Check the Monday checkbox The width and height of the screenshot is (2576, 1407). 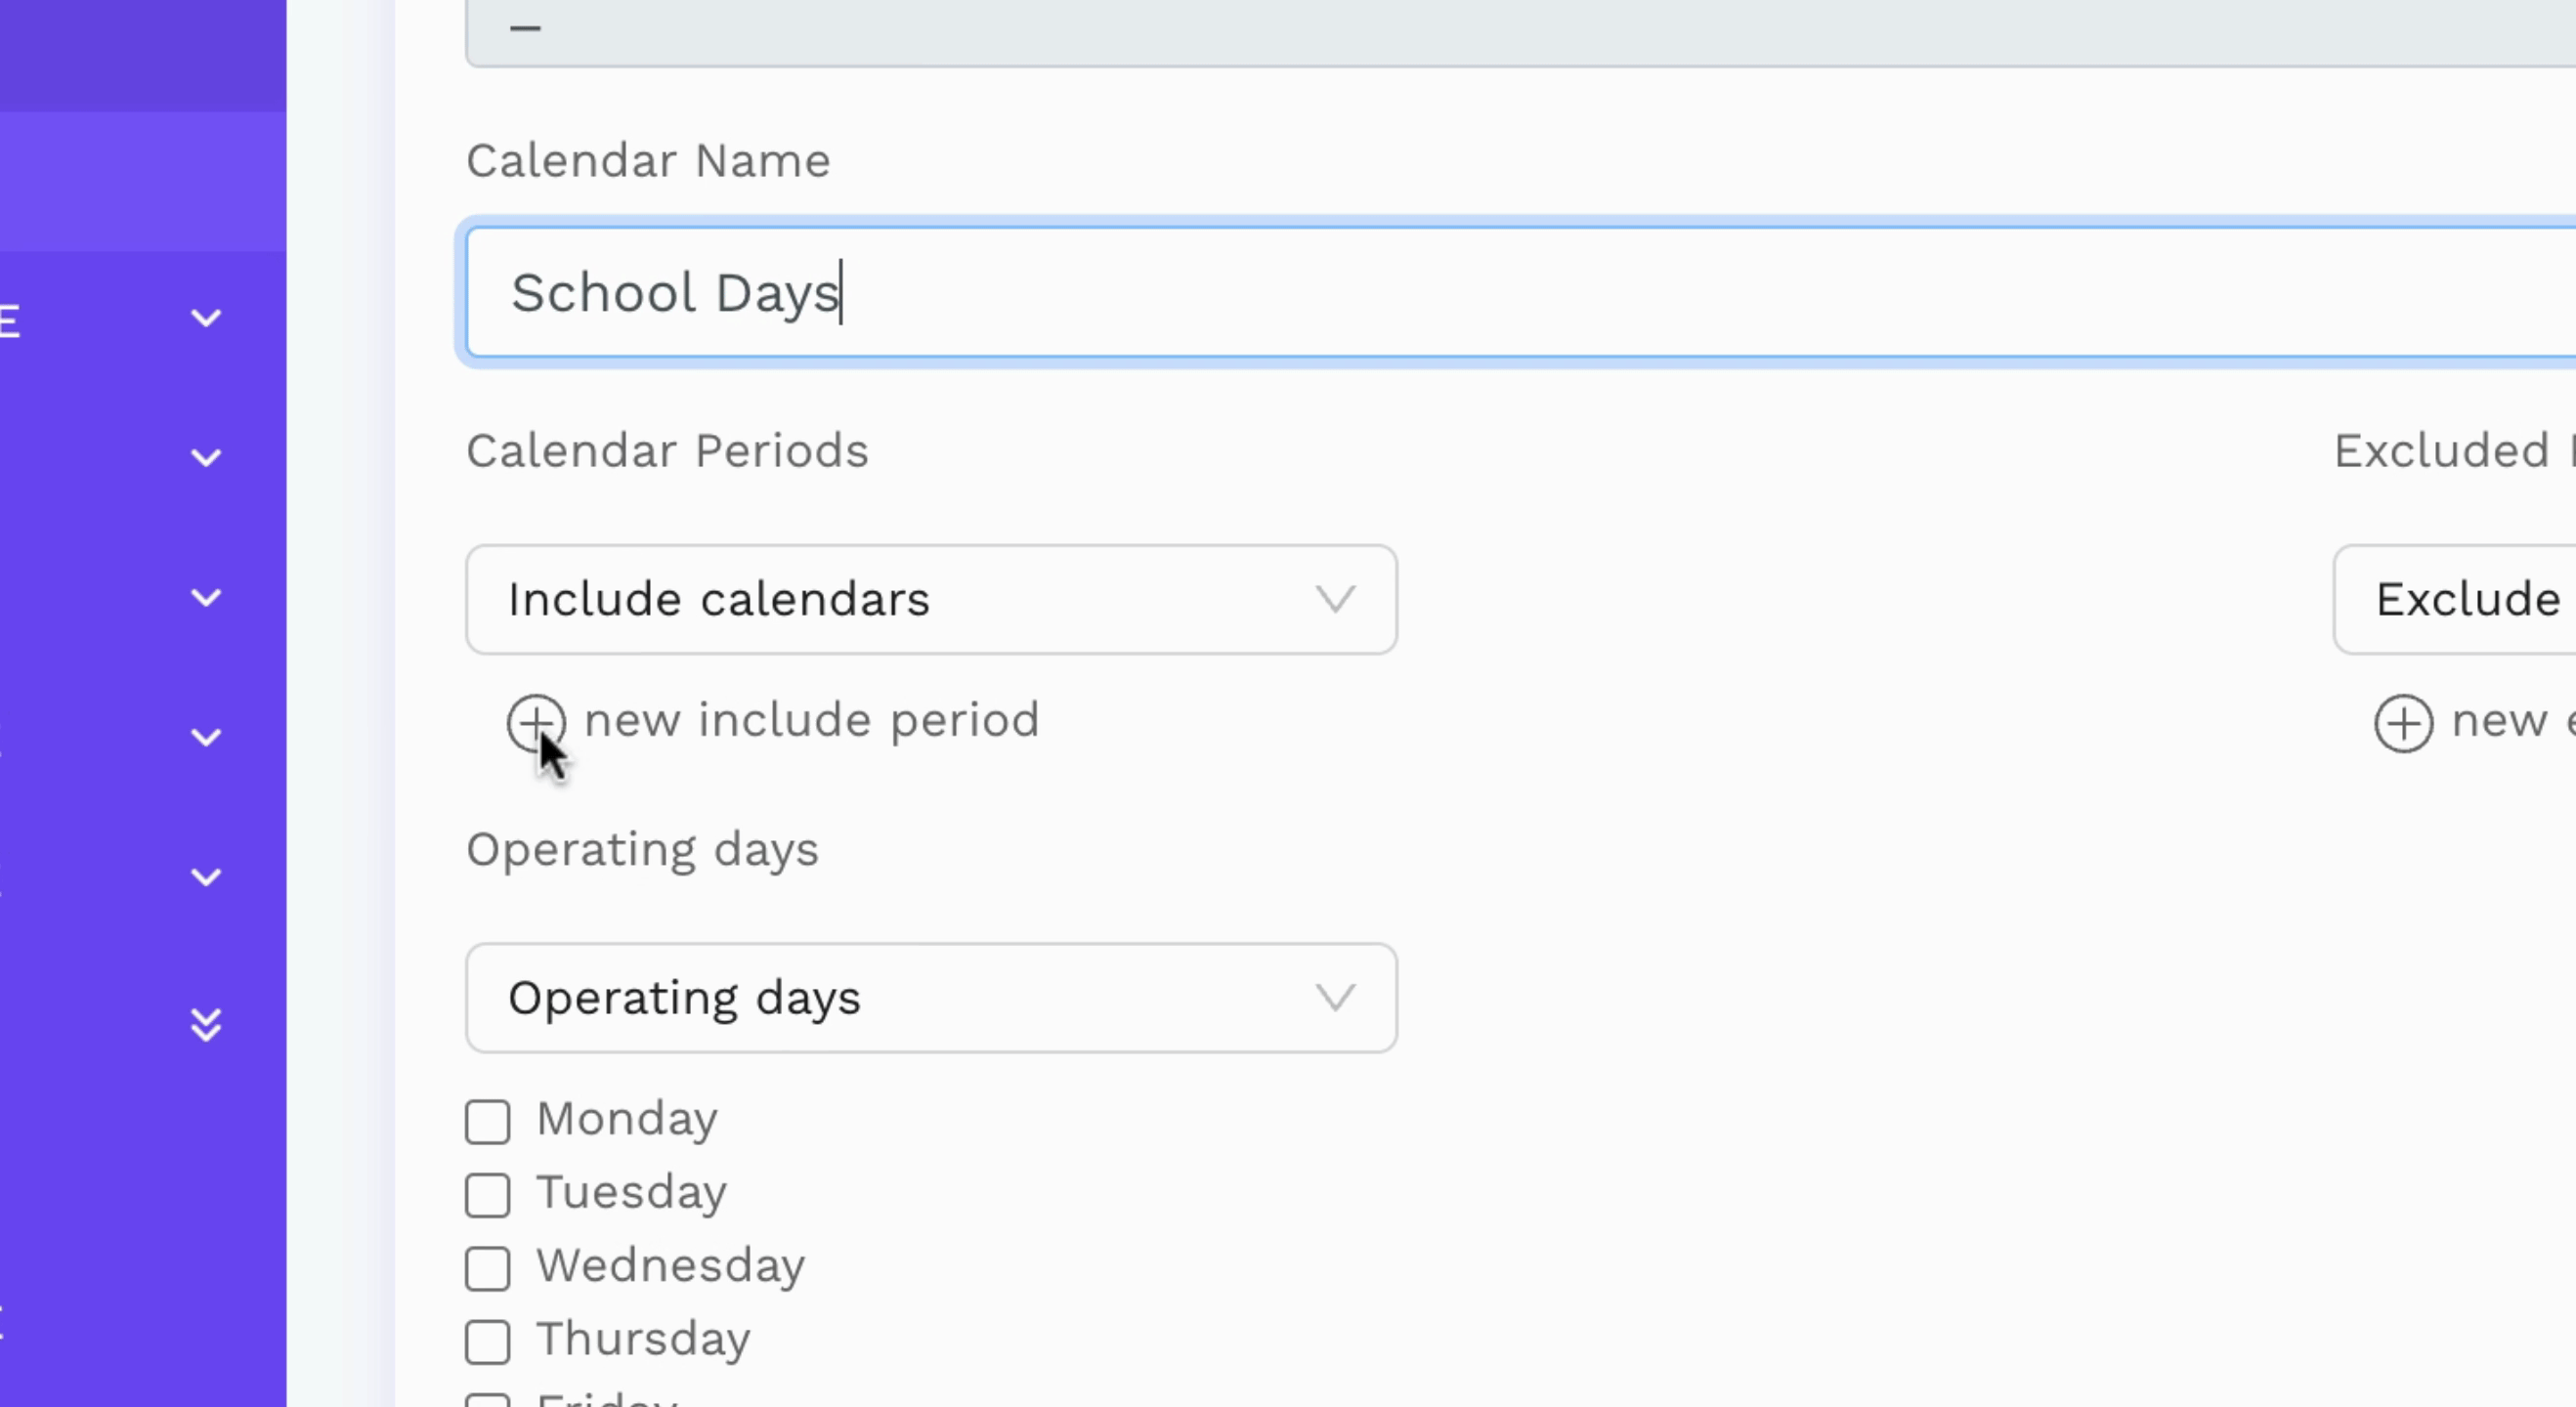488,1121
